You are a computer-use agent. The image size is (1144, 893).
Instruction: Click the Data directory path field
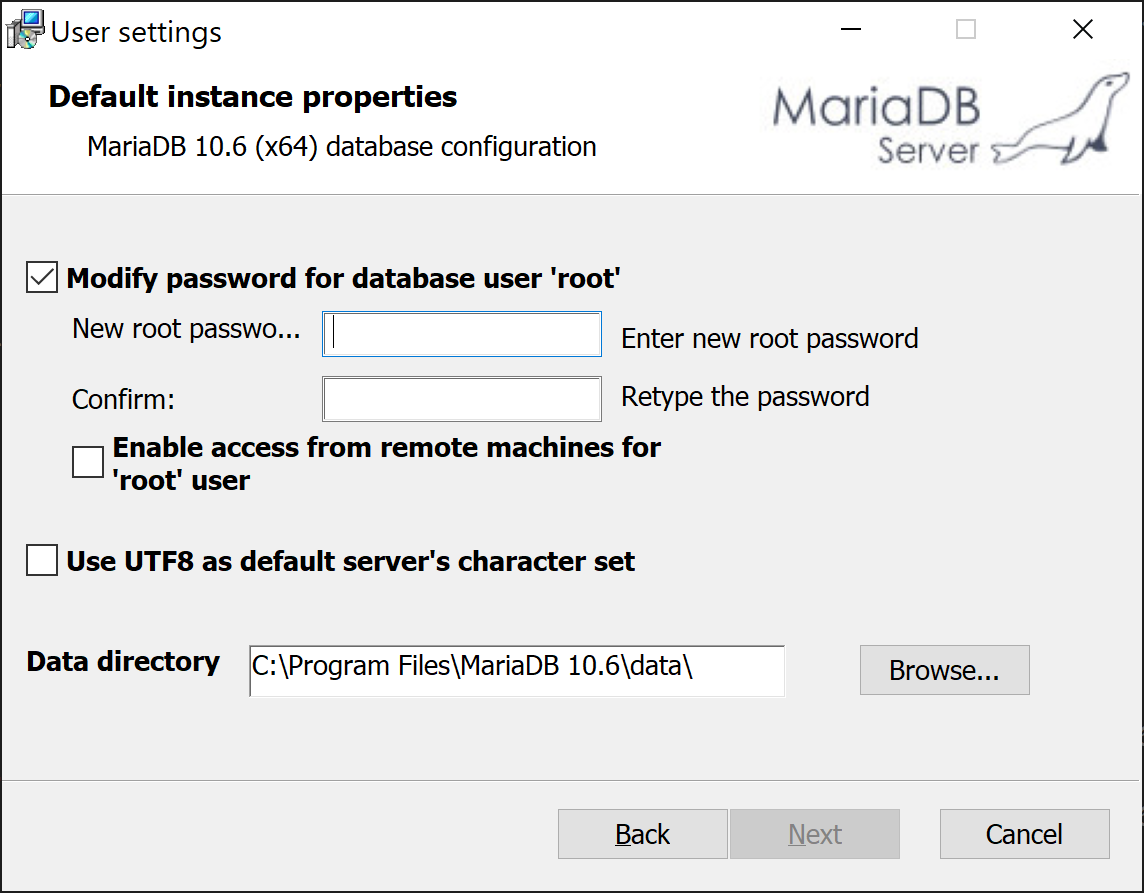click(x=516, y=670)
